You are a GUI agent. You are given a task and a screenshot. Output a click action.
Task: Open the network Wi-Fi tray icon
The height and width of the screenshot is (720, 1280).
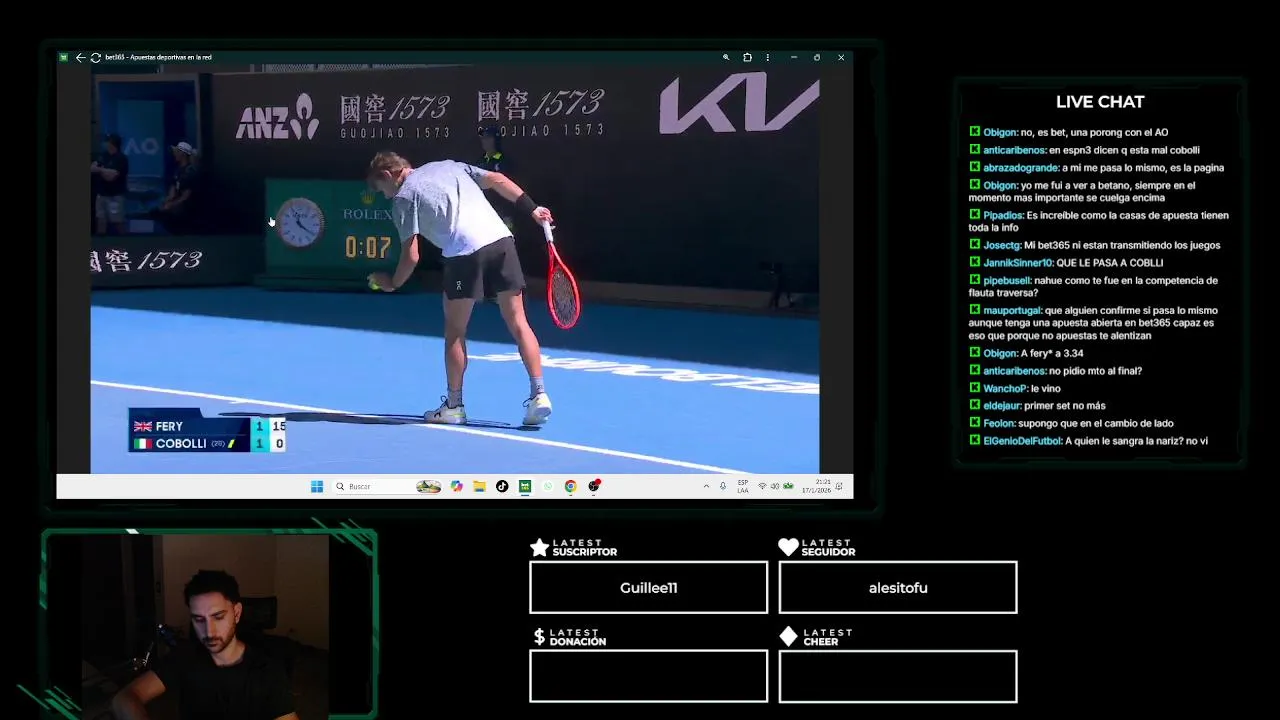(762, 486)
